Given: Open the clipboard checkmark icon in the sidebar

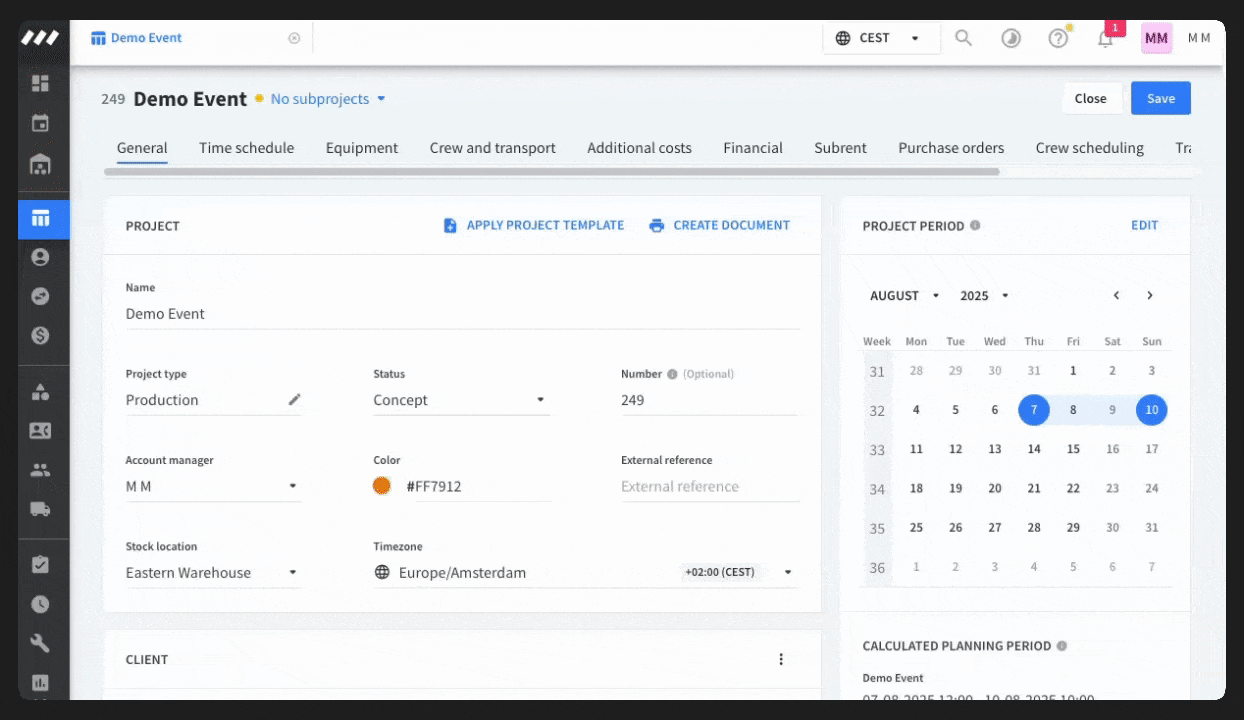Looking at the screenshot, I should click(40, 564).
